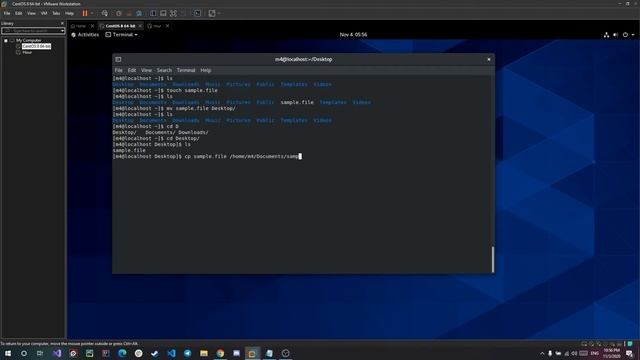640x360 pixels.
Task: Click the sample.file listing under Desktop
Action: [129, 150]
